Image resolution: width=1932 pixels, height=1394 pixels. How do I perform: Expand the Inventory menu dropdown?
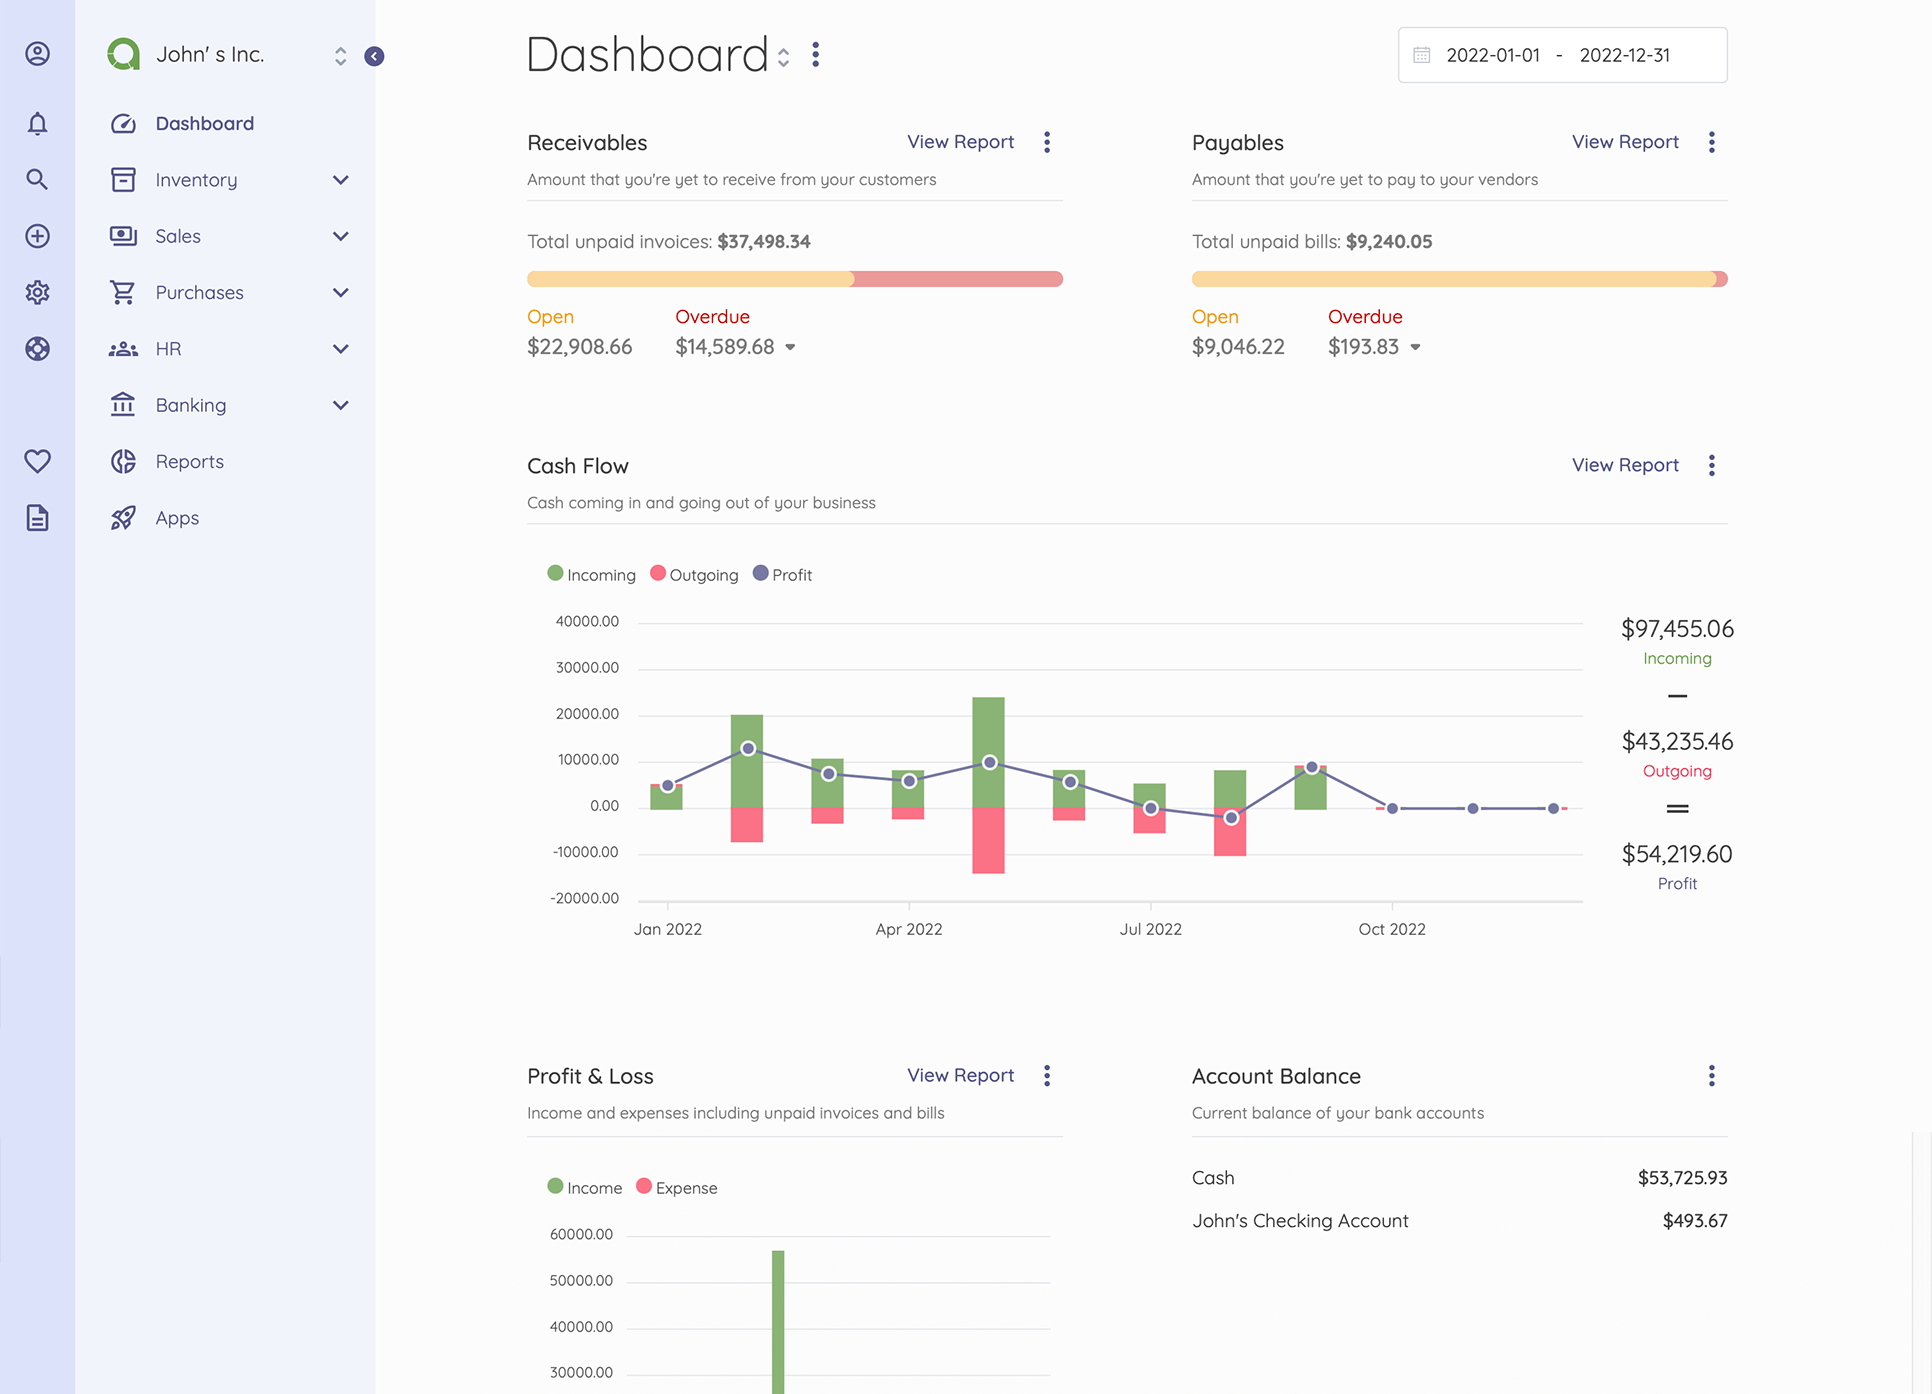[x=338, y=179]
